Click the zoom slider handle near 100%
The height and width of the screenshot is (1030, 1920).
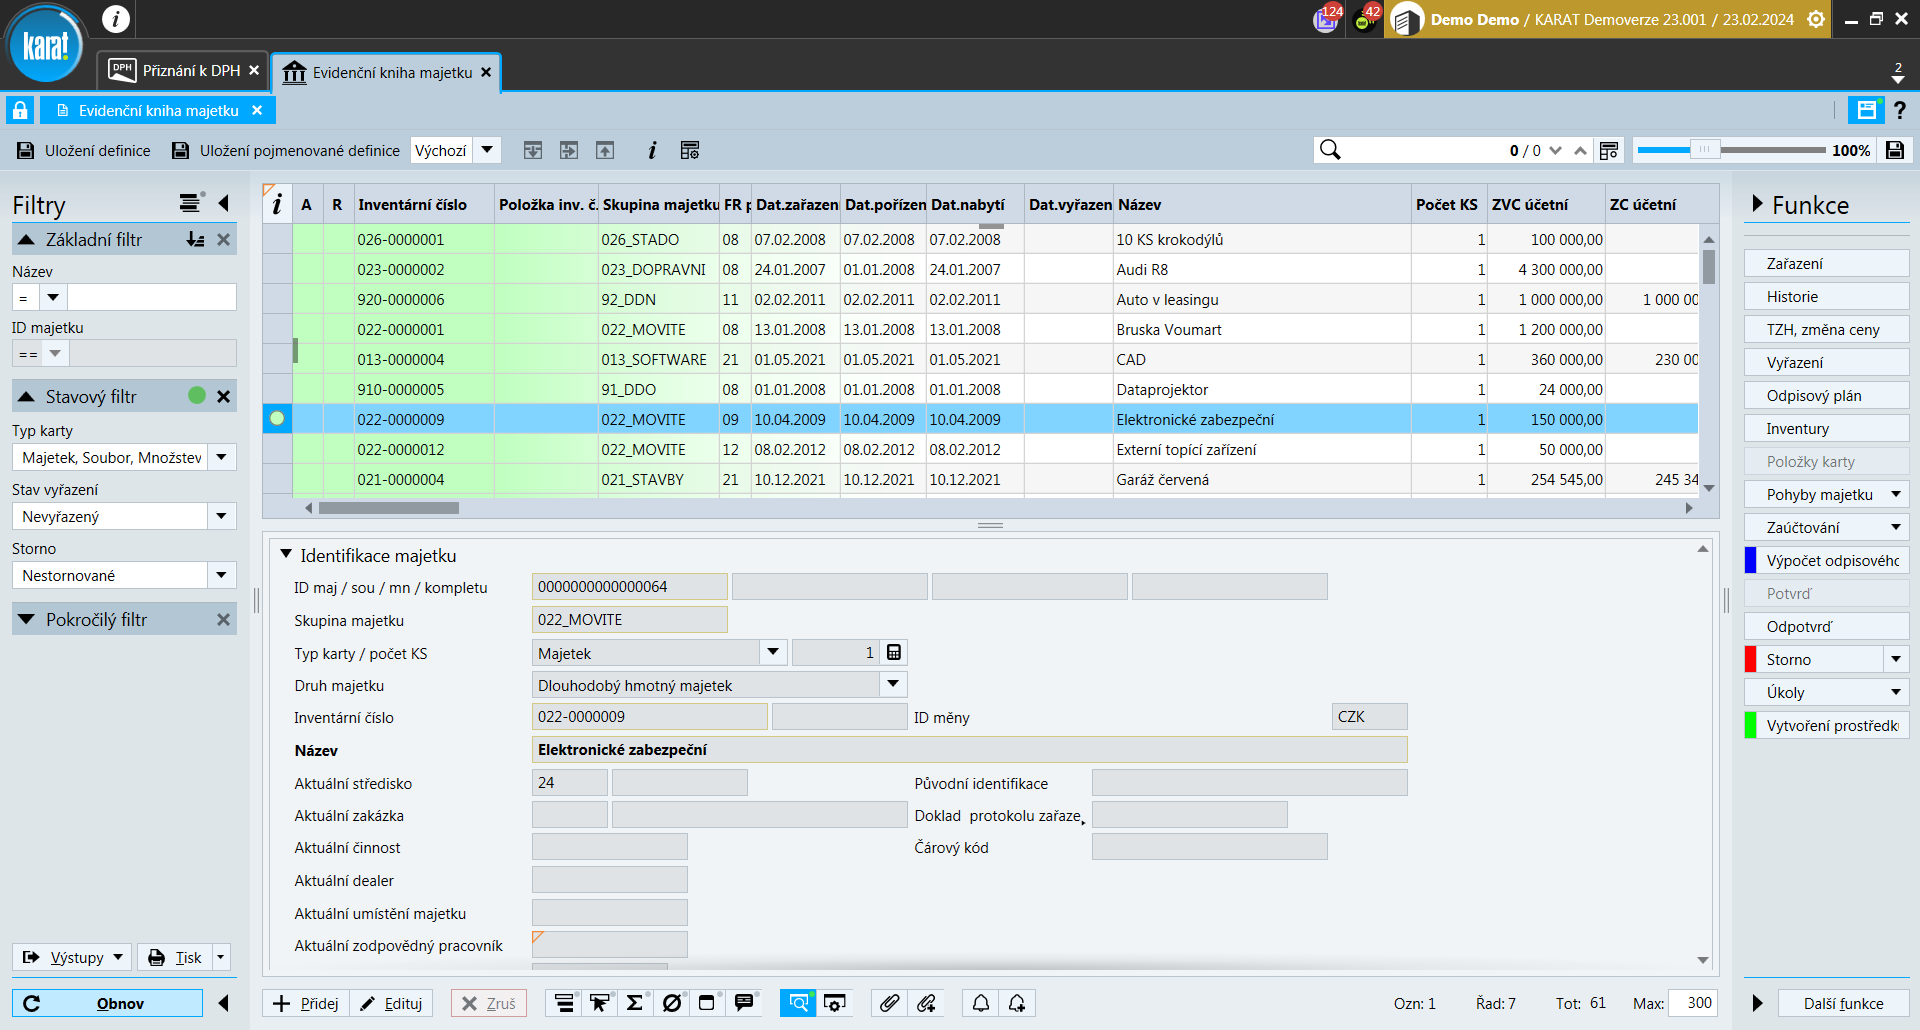click(1704, 150)
